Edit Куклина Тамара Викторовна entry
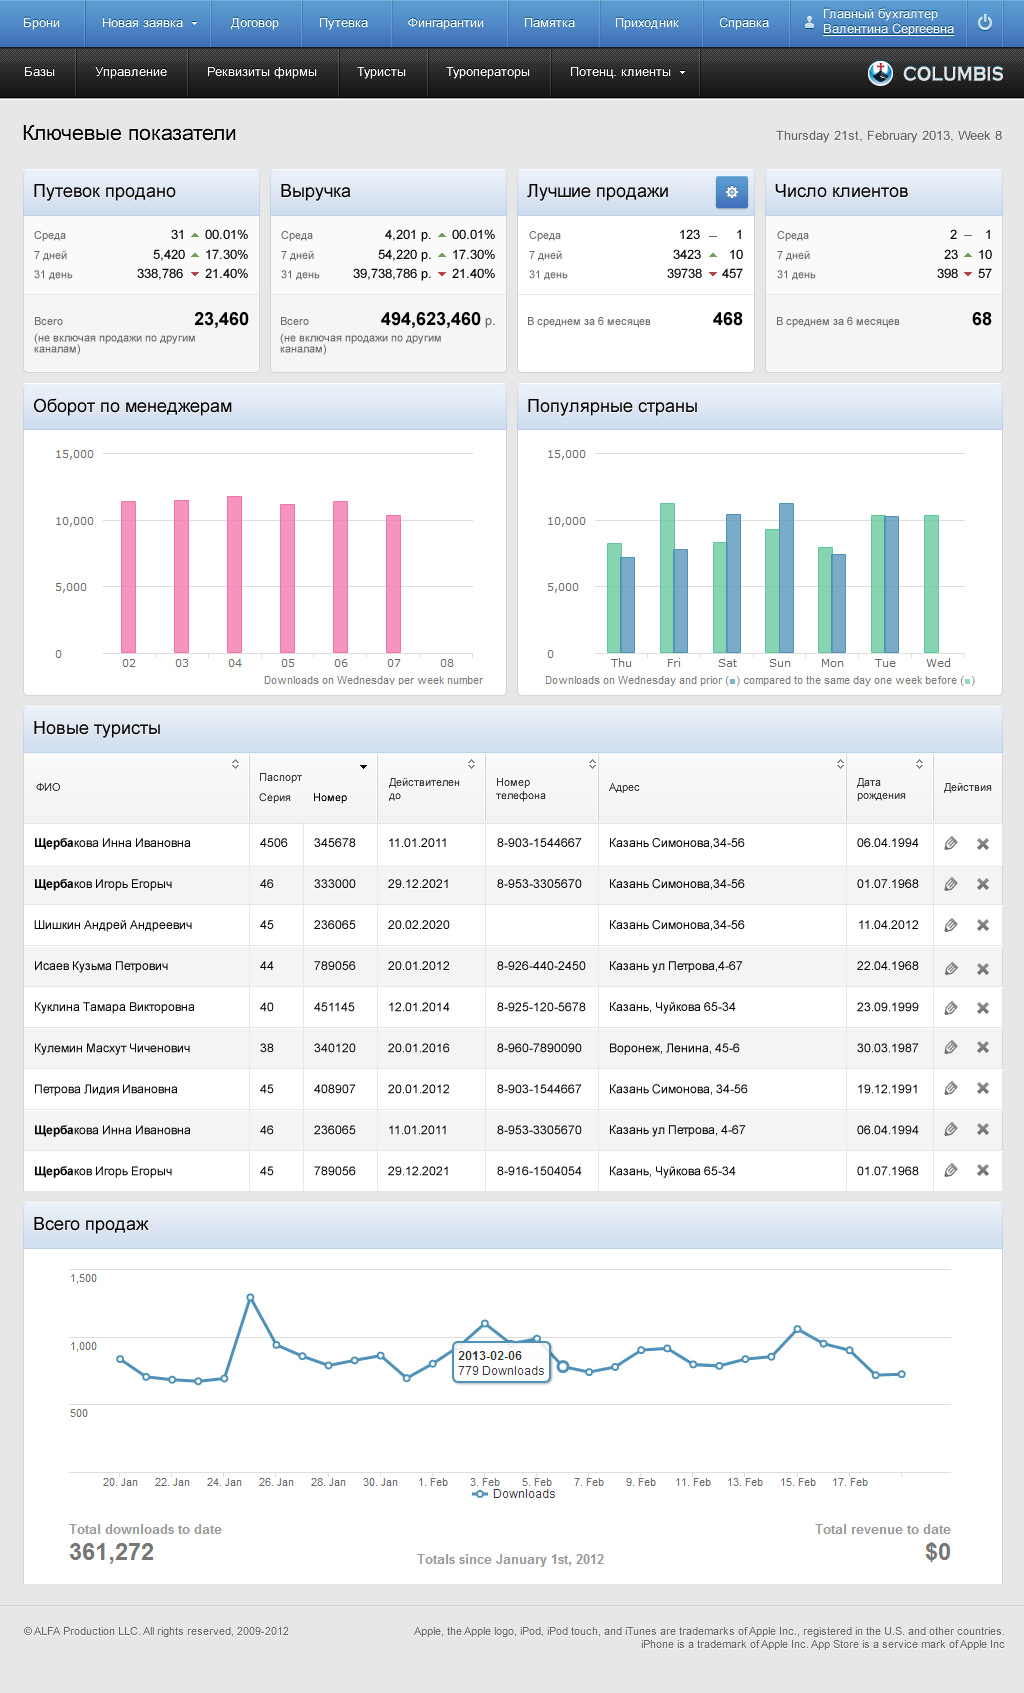This screenshot has height=1693, width=1024. pyautogui.click(x=951, y=1007)
